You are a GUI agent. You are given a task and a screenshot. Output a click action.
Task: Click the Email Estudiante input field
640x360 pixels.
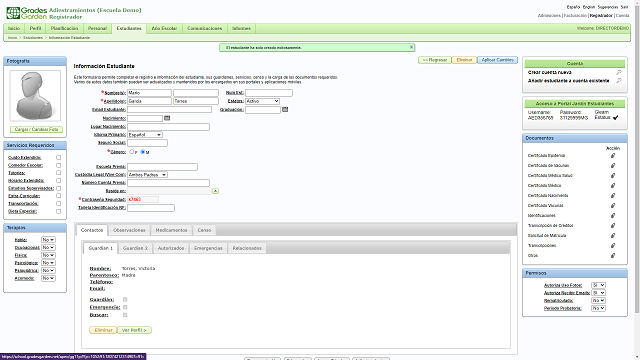tap(169, 109)
